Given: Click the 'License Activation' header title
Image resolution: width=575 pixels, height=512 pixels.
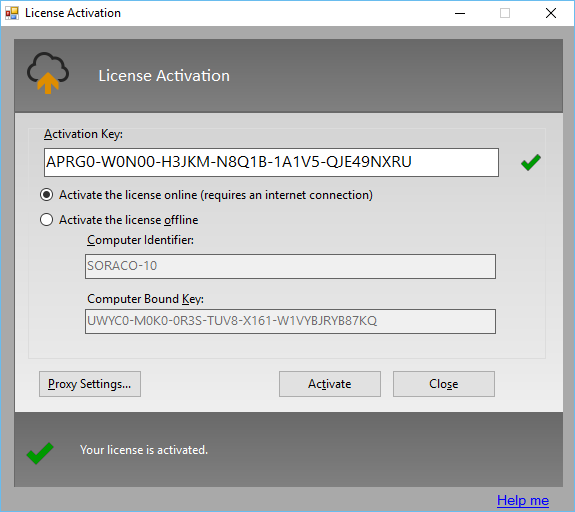Looking at the screenshot, I should 164,76.
